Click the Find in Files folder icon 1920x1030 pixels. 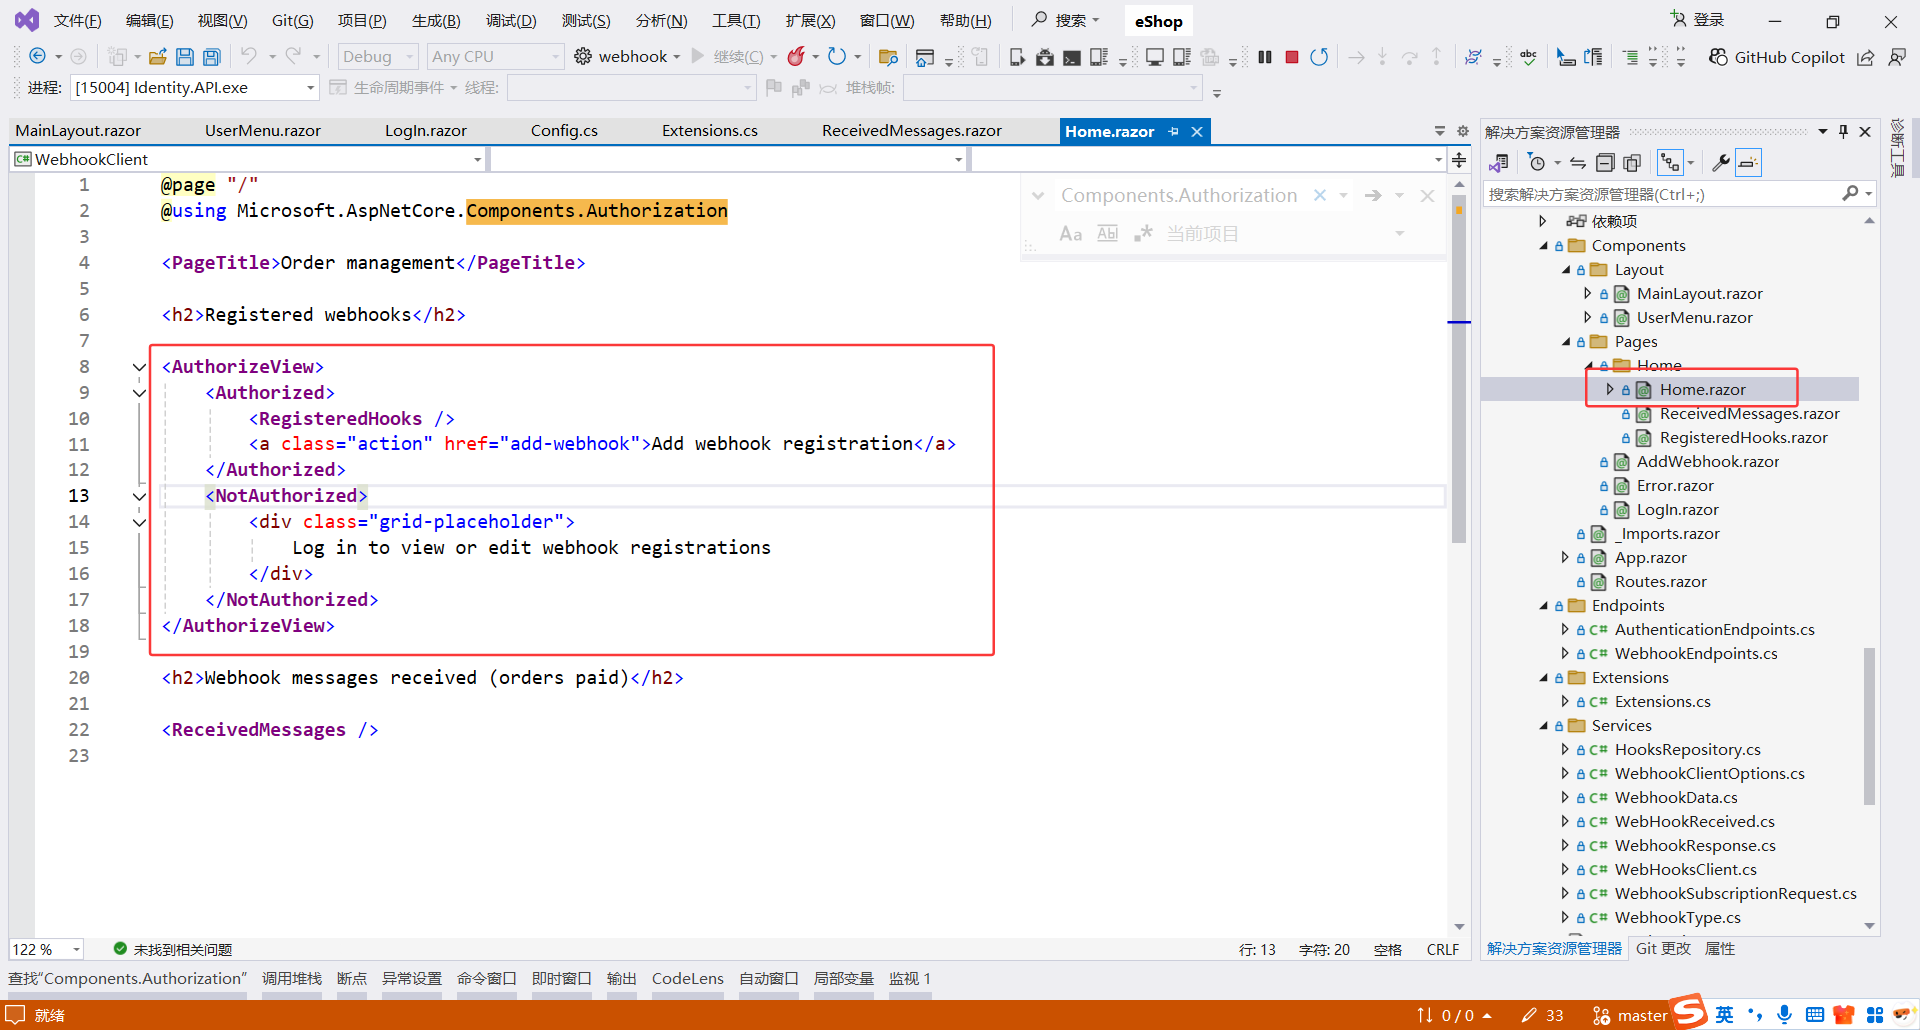coord(888,57)
